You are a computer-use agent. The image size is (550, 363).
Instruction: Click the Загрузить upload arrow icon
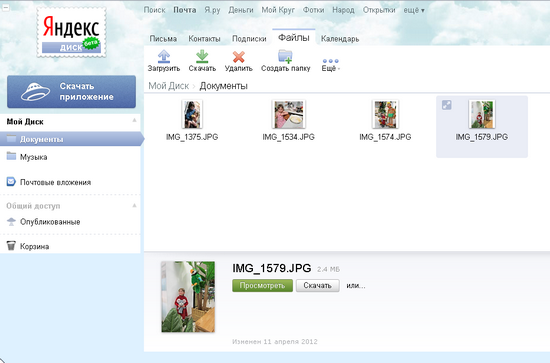(164, 56)
